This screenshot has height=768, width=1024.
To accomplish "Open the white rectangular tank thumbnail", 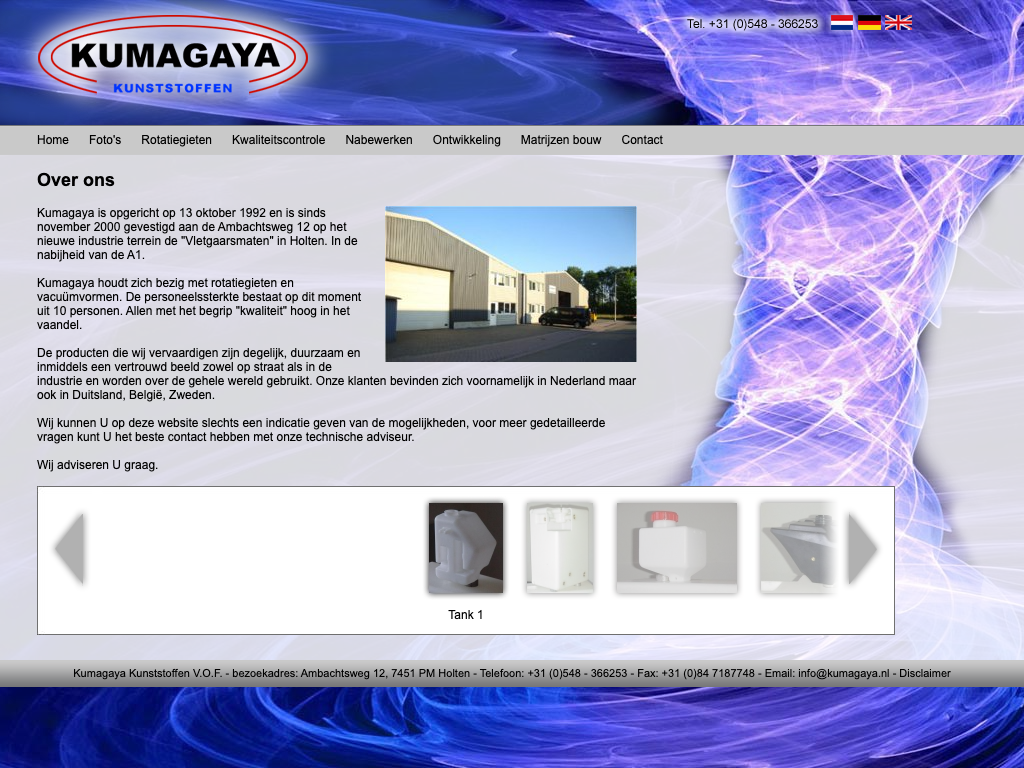I will point(560,548).
